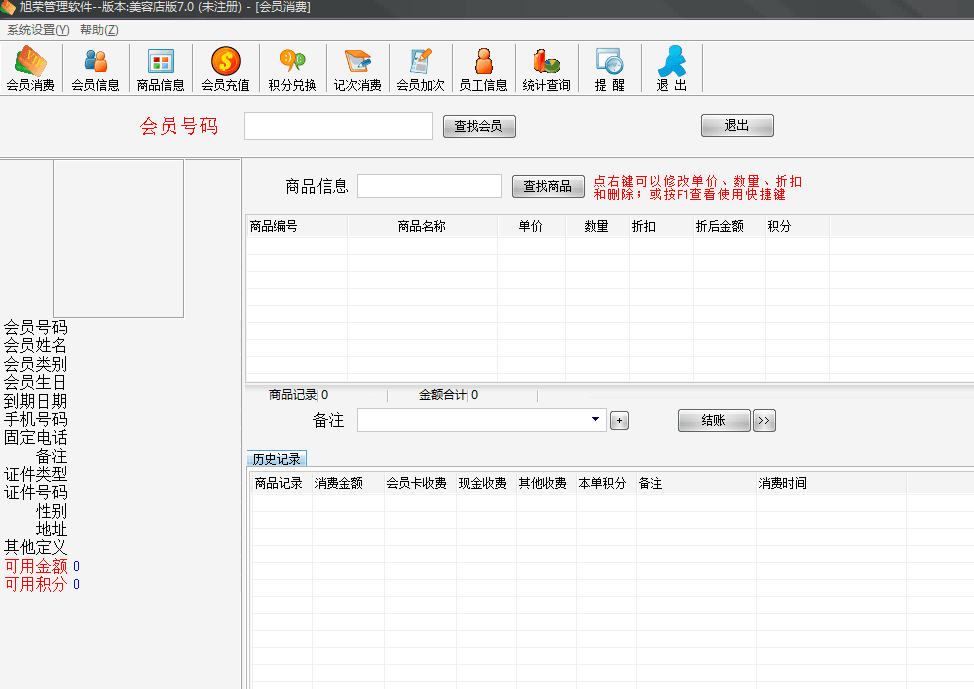974x689 pixels.
Task: Click the 员工信息 toolbar icon
Action: pyautogui.click(x=483, y=68)
